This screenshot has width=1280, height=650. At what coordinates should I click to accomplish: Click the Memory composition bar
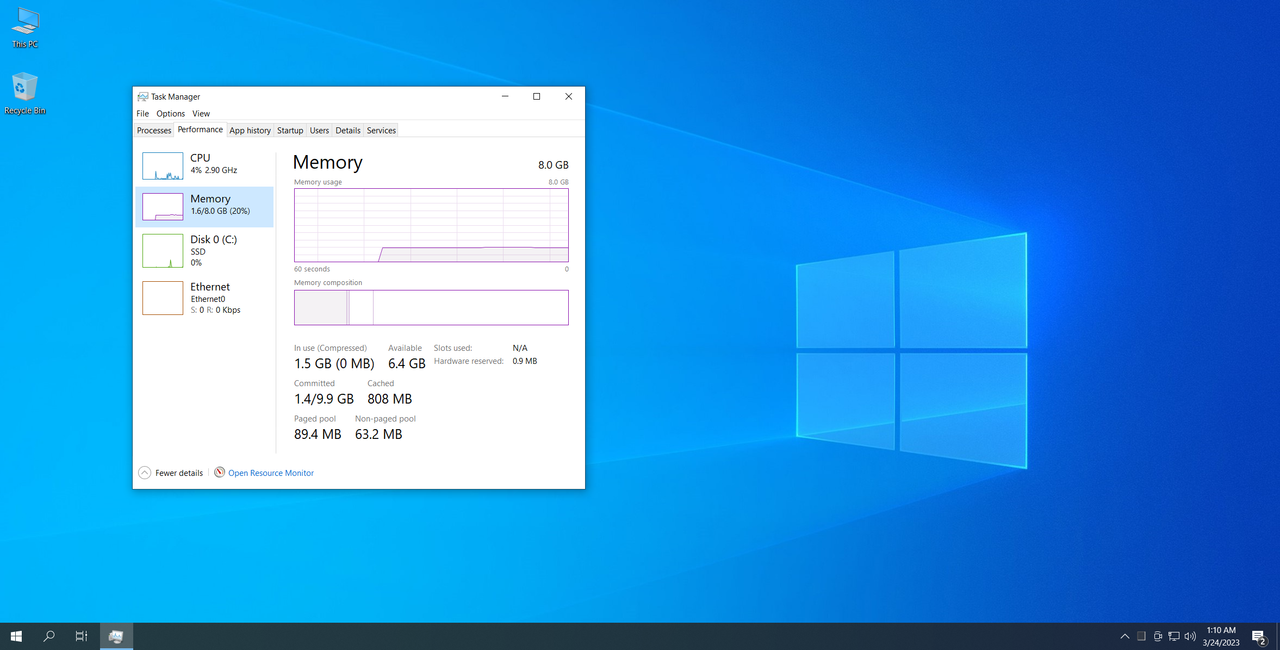pyautogui.click(x=431, y=308)
